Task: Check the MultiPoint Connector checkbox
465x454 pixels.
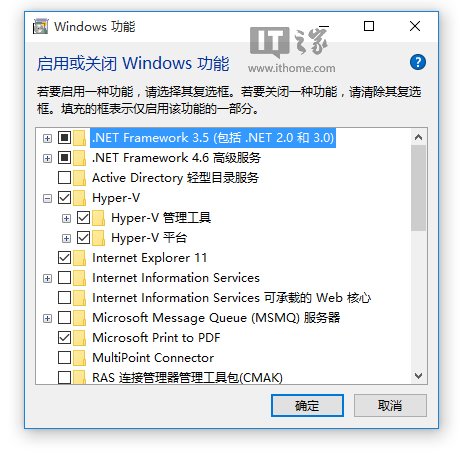Action: pyautogui.click(x=64, y=358)
